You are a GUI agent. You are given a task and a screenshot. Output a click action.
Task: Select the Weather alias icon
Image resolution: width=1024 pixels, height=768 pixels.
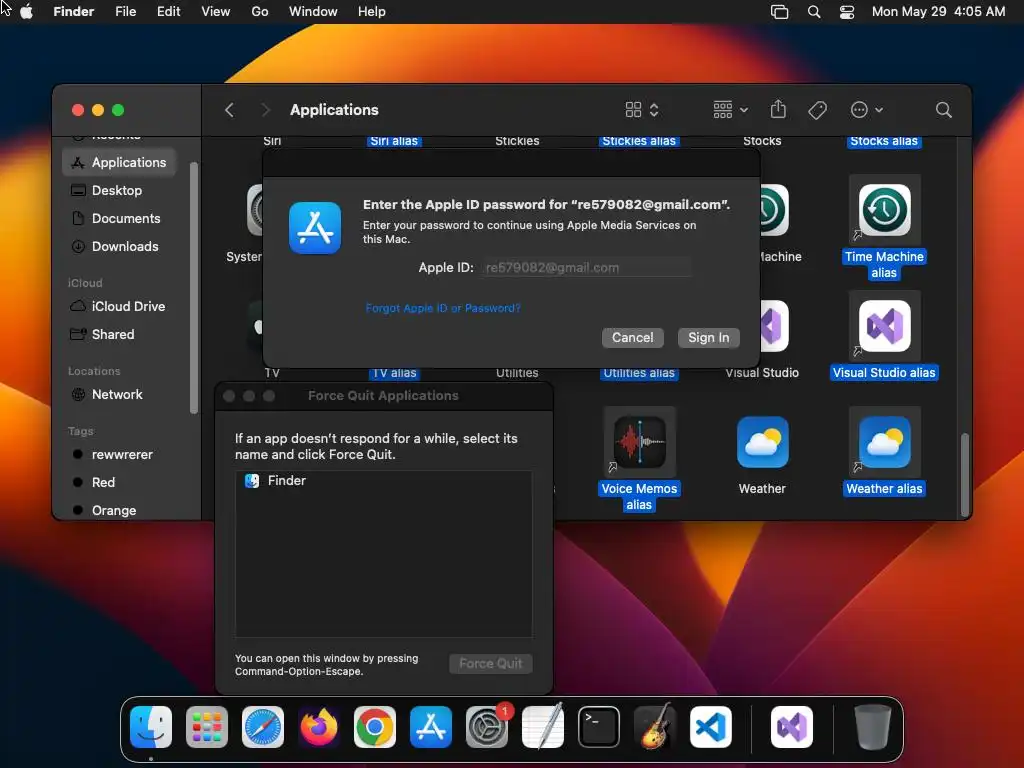point(884,442)
